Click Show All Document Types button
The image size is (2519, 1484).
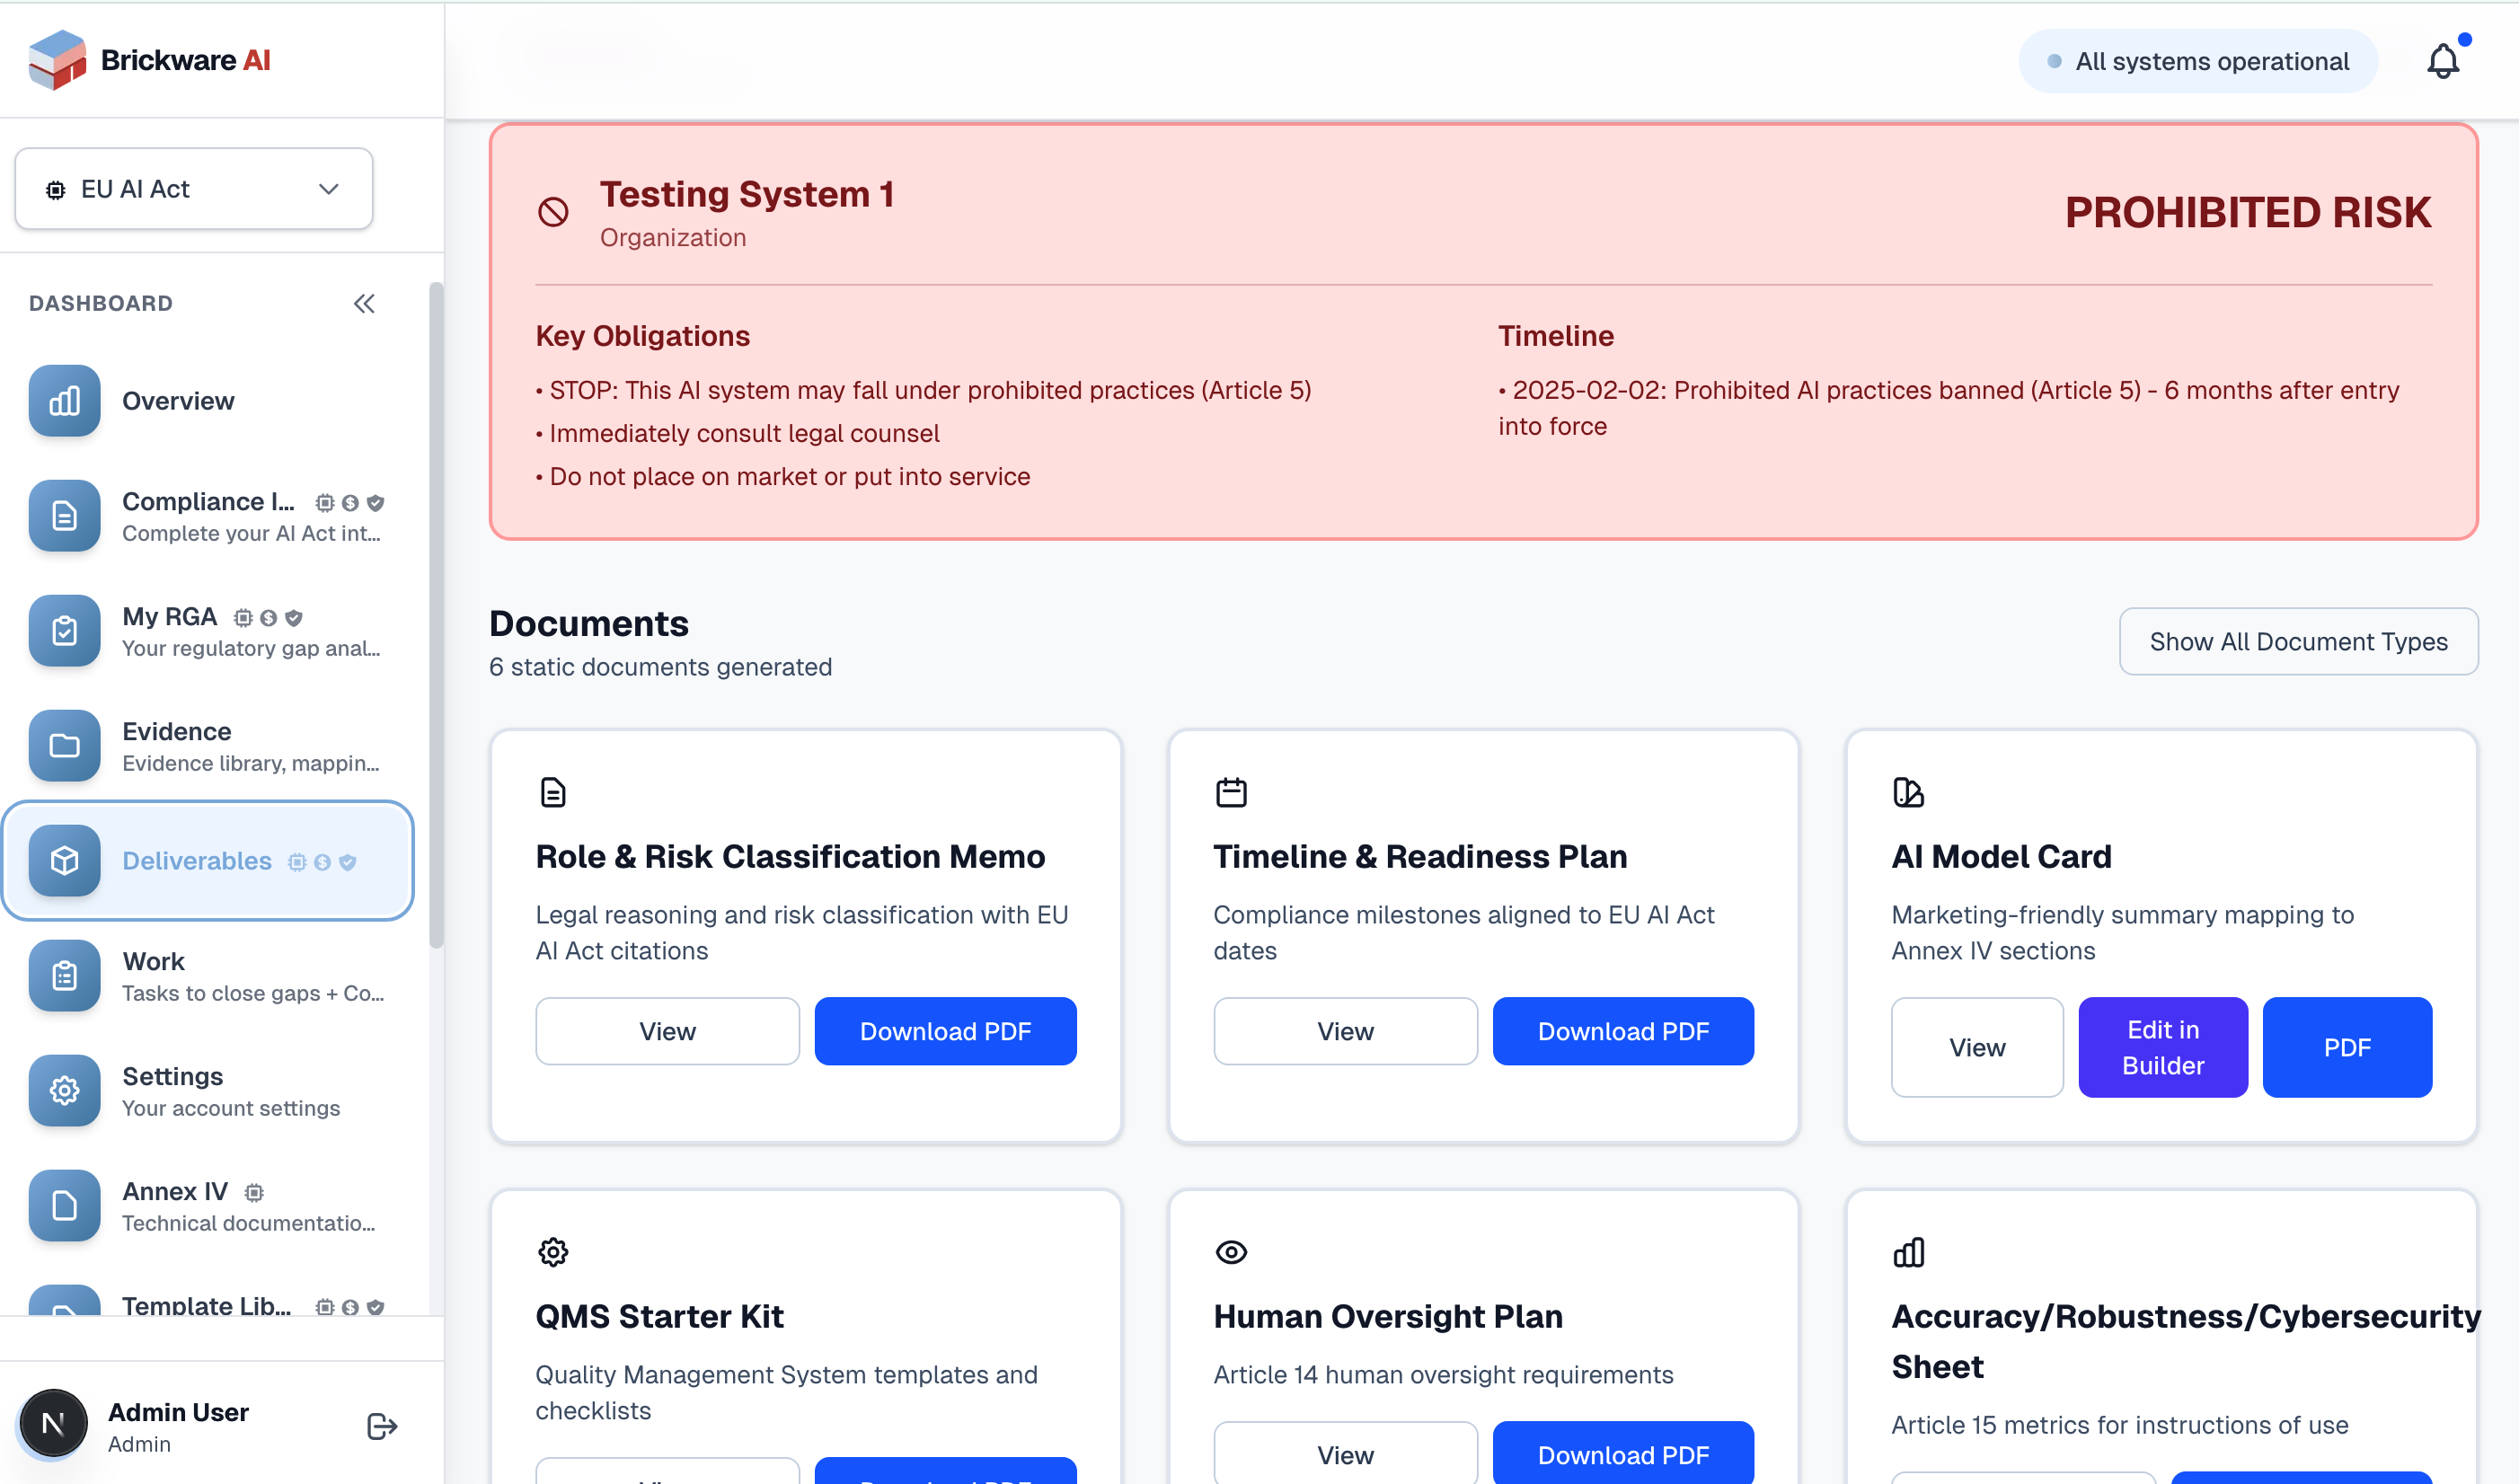[2298, 641]
